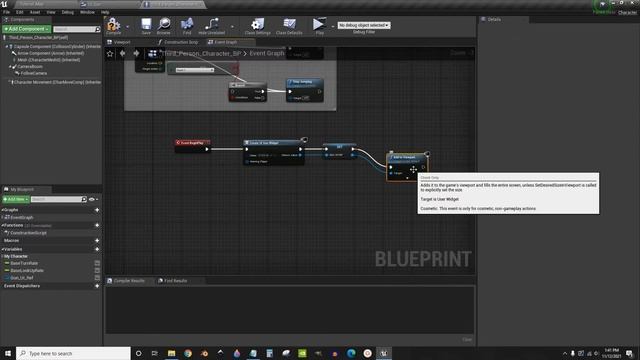
Task: Open the Edit menu
Action: tap(19, 12)
